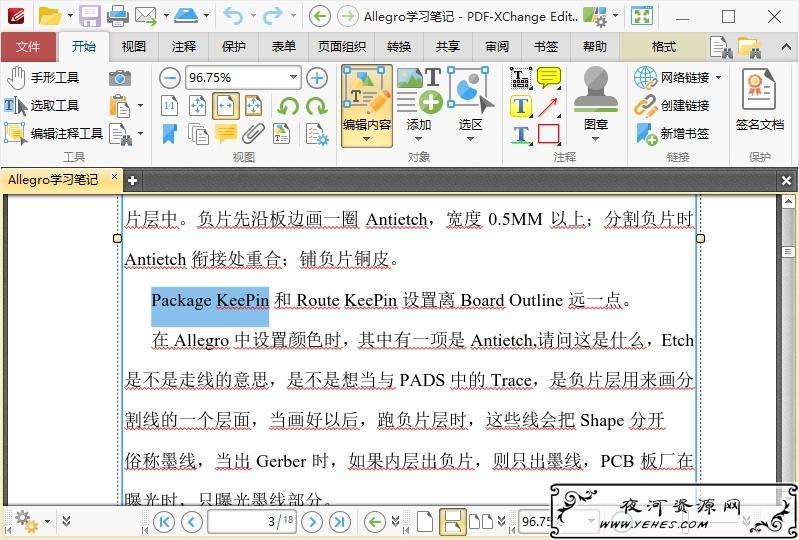The image size is (799, 540).
Task: Click the Fit Page icon
Action: [198, 106]
